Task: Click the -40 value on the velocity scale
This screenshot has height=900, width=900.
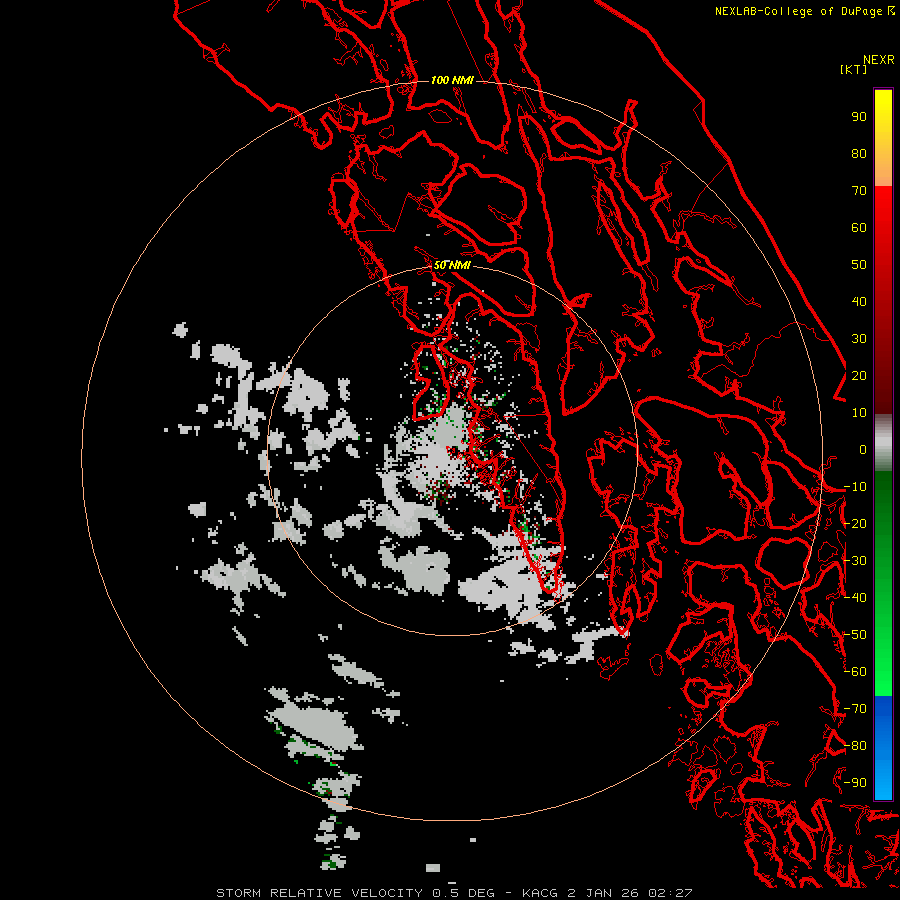Action: 855,598
